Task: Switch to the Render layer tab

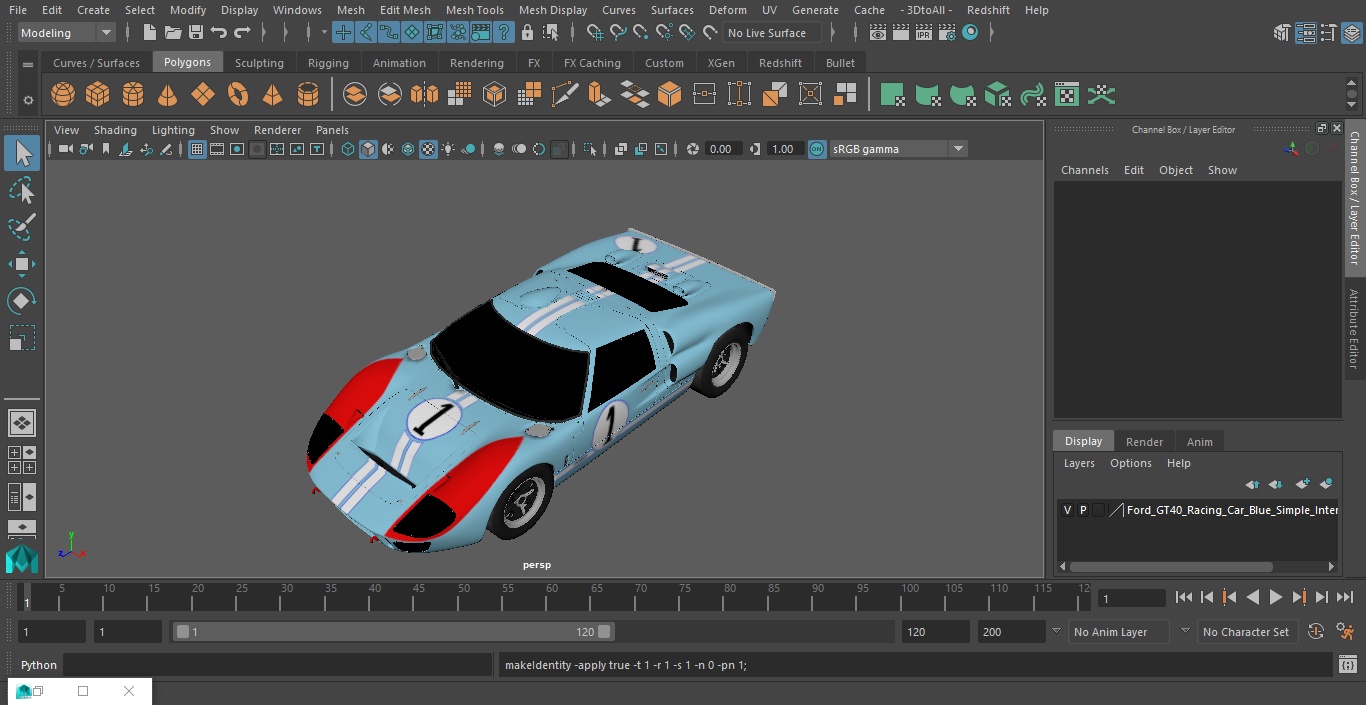Action: click(1144, 442)
